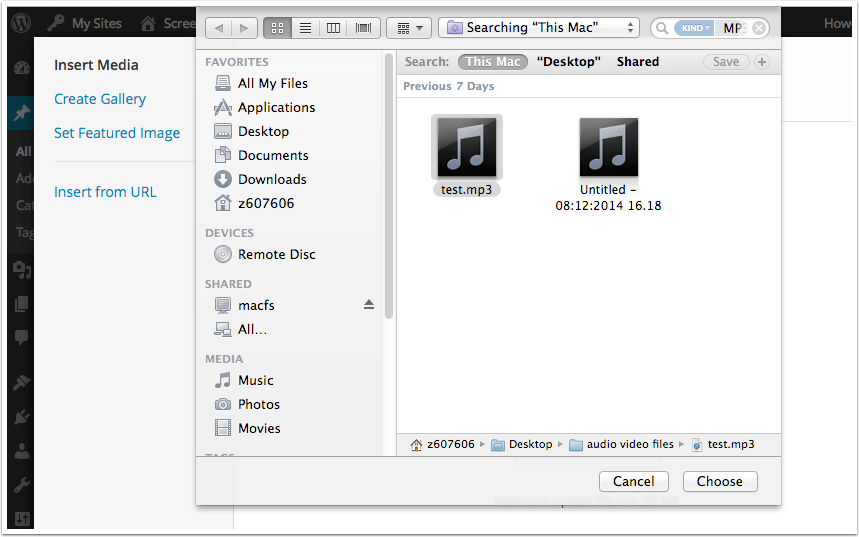Eject the macfs shared volume

pyautogui.click(x=368, y=305)
